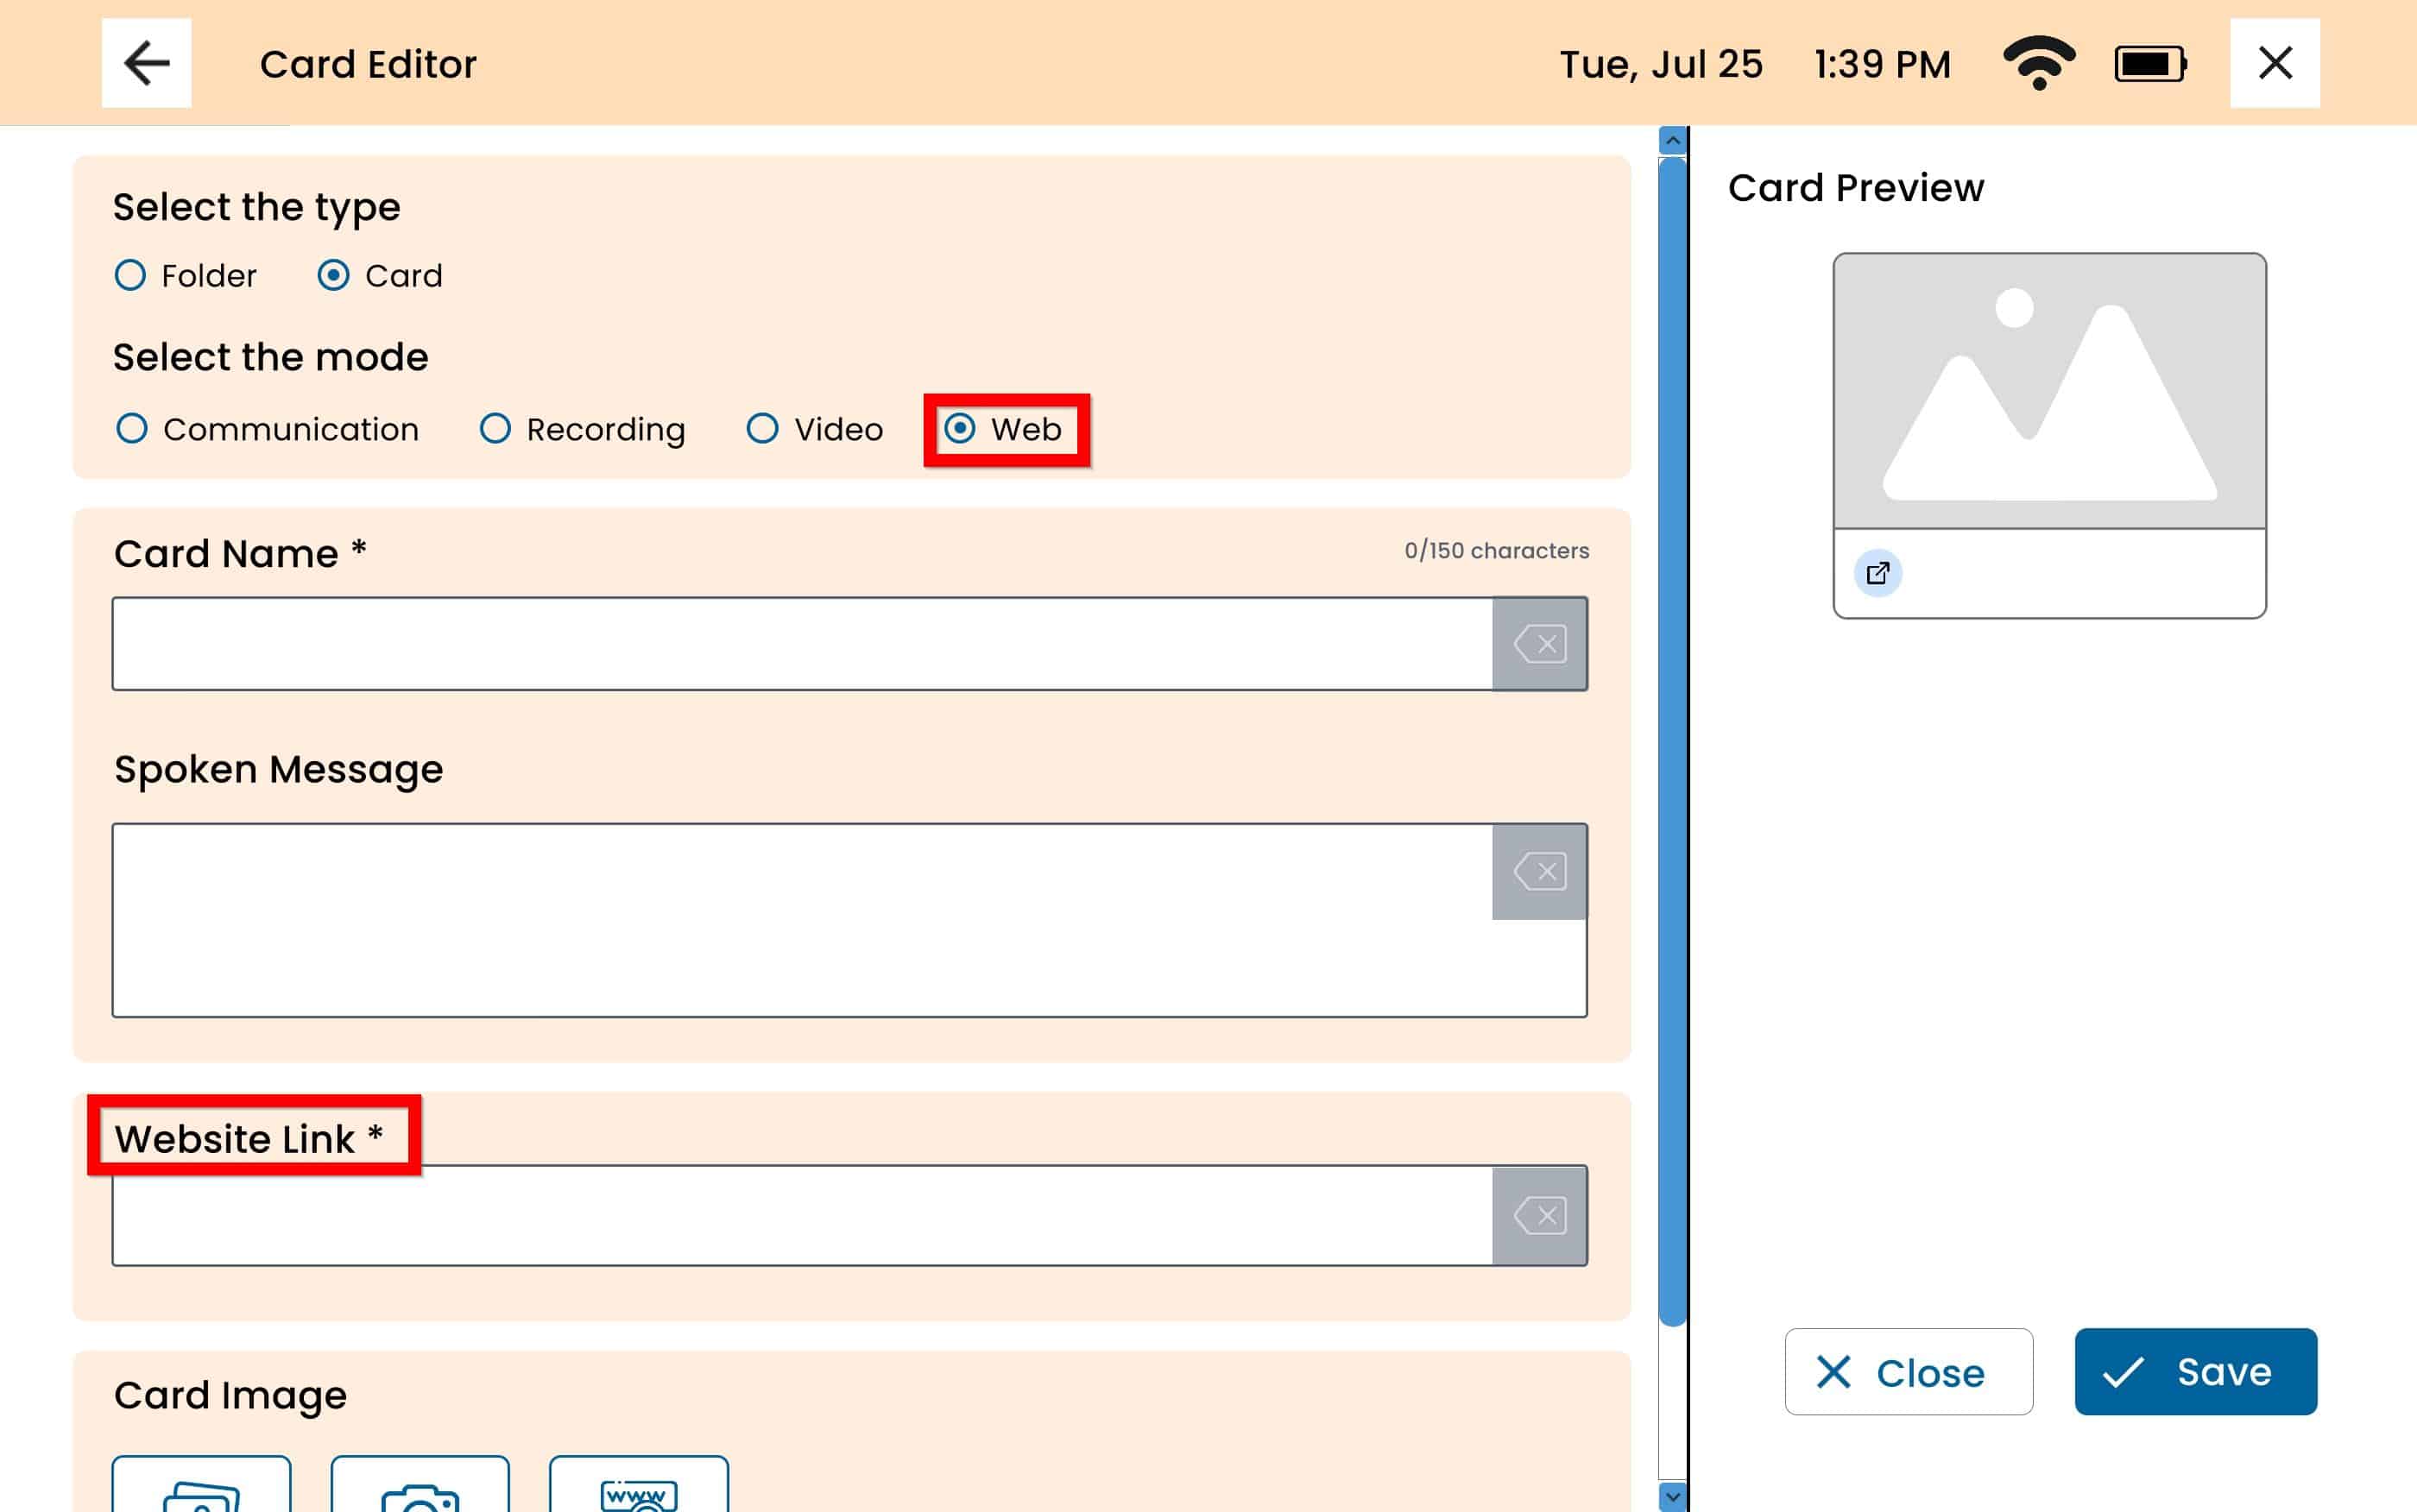Viewport: 2417px width, 1512px height.
Task: Clear the Website Link field
Action: 1539,1216
